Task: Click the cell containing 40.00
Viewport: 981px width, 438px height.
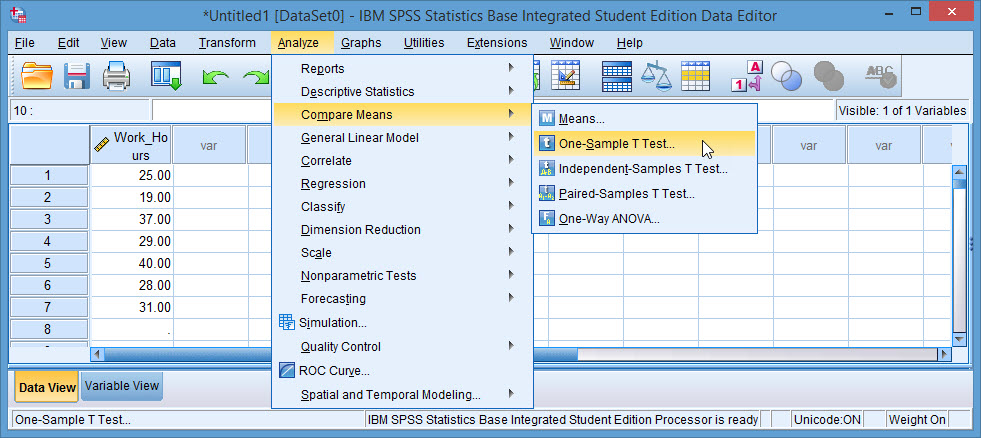Action: tap(132, 263)
